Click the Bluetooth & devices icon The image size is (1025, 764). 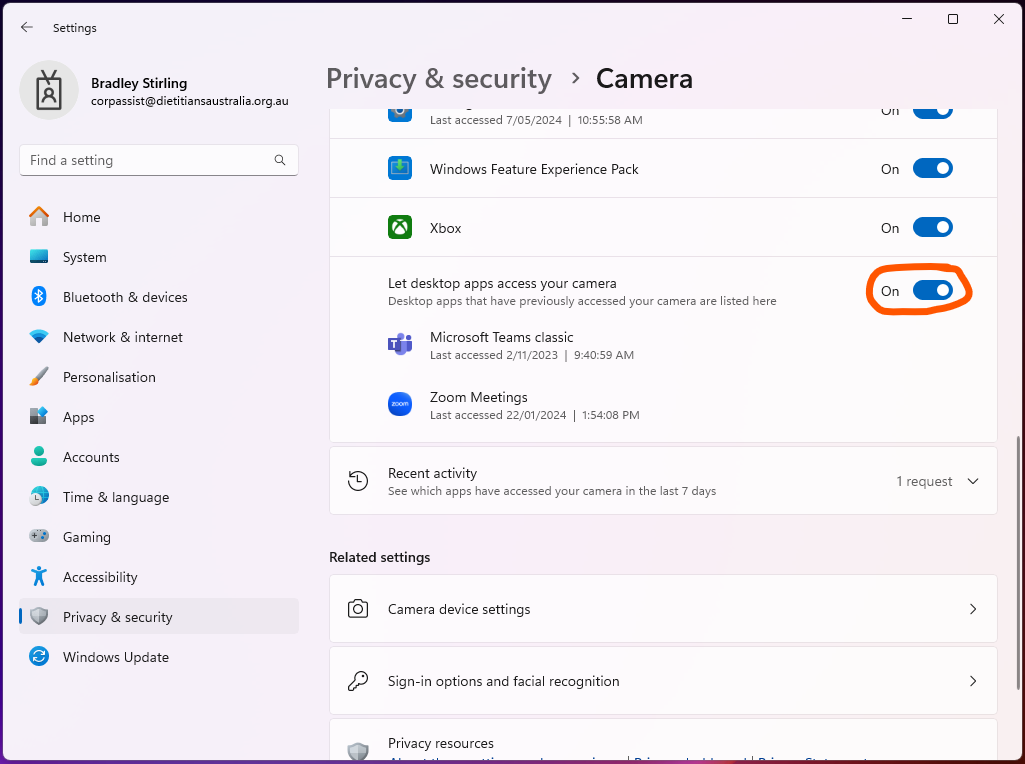point(38,297)
